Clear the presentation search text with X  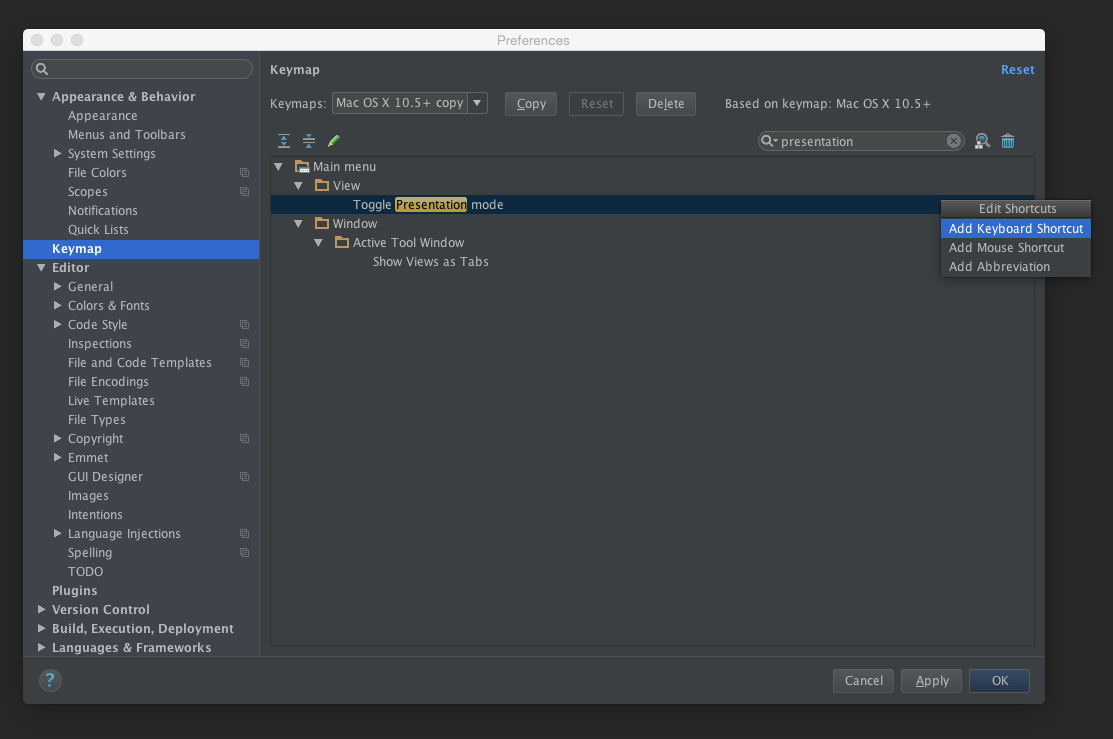(x=953, y=141)
